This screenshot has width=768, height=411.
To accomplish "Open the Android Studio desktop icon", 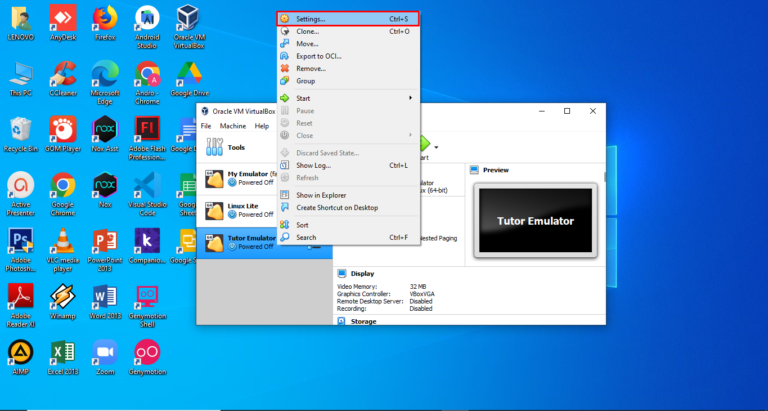I will pyautogui.click(x=147, y=27).
